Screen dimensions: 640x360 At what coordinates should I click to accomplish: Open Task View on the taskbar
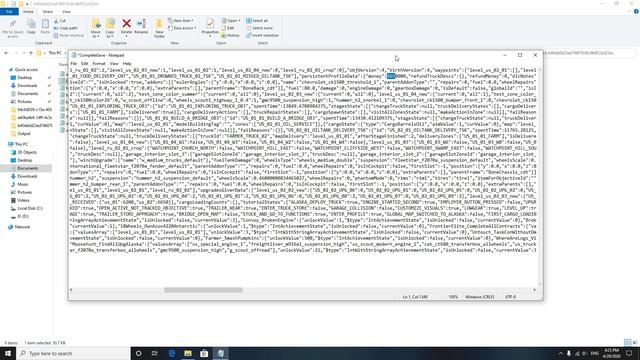click(155, 353)
